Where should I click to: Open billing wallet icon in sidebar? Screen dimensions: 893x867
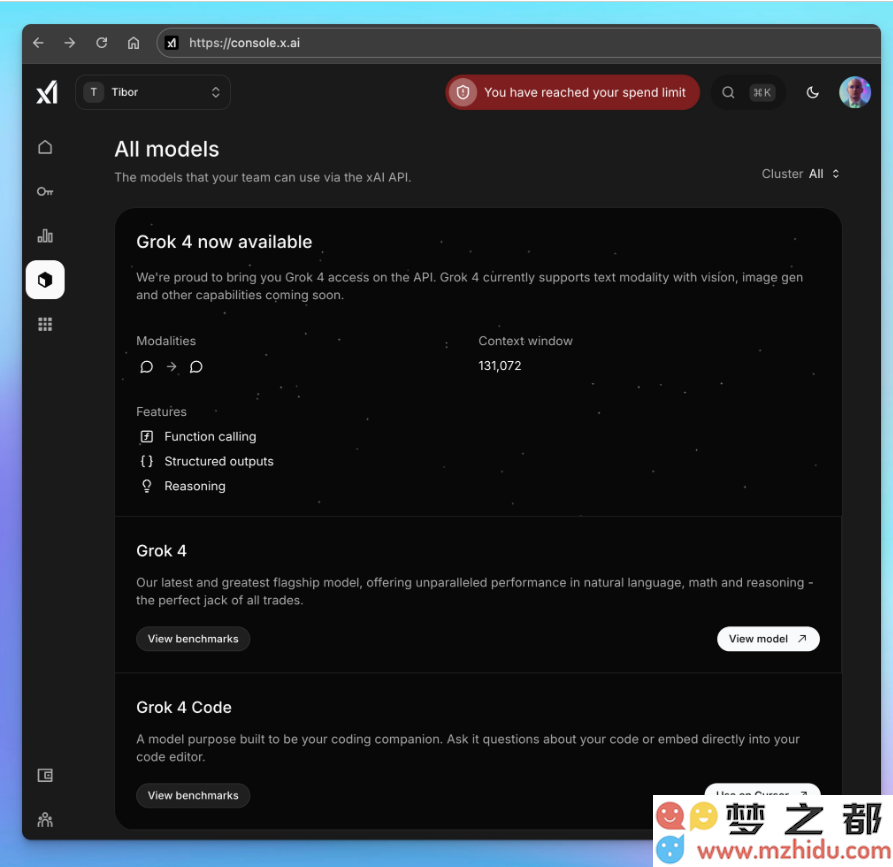(x=45, y=775)
